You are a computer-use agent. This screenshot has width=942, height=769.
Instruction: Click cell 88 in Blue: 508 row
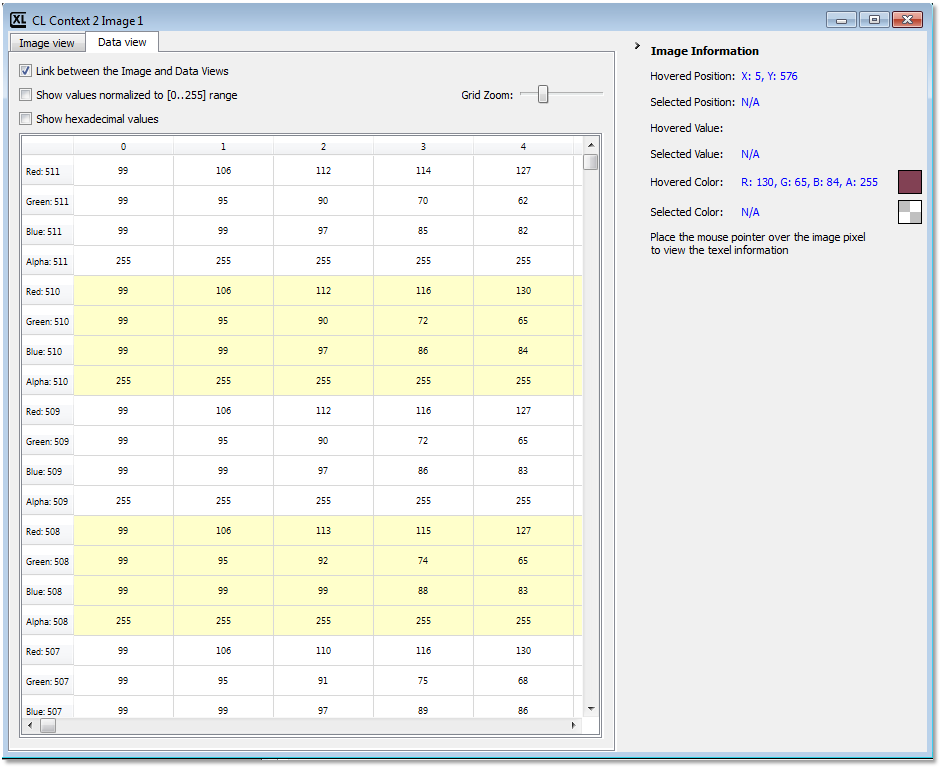(x=424, y=591)
